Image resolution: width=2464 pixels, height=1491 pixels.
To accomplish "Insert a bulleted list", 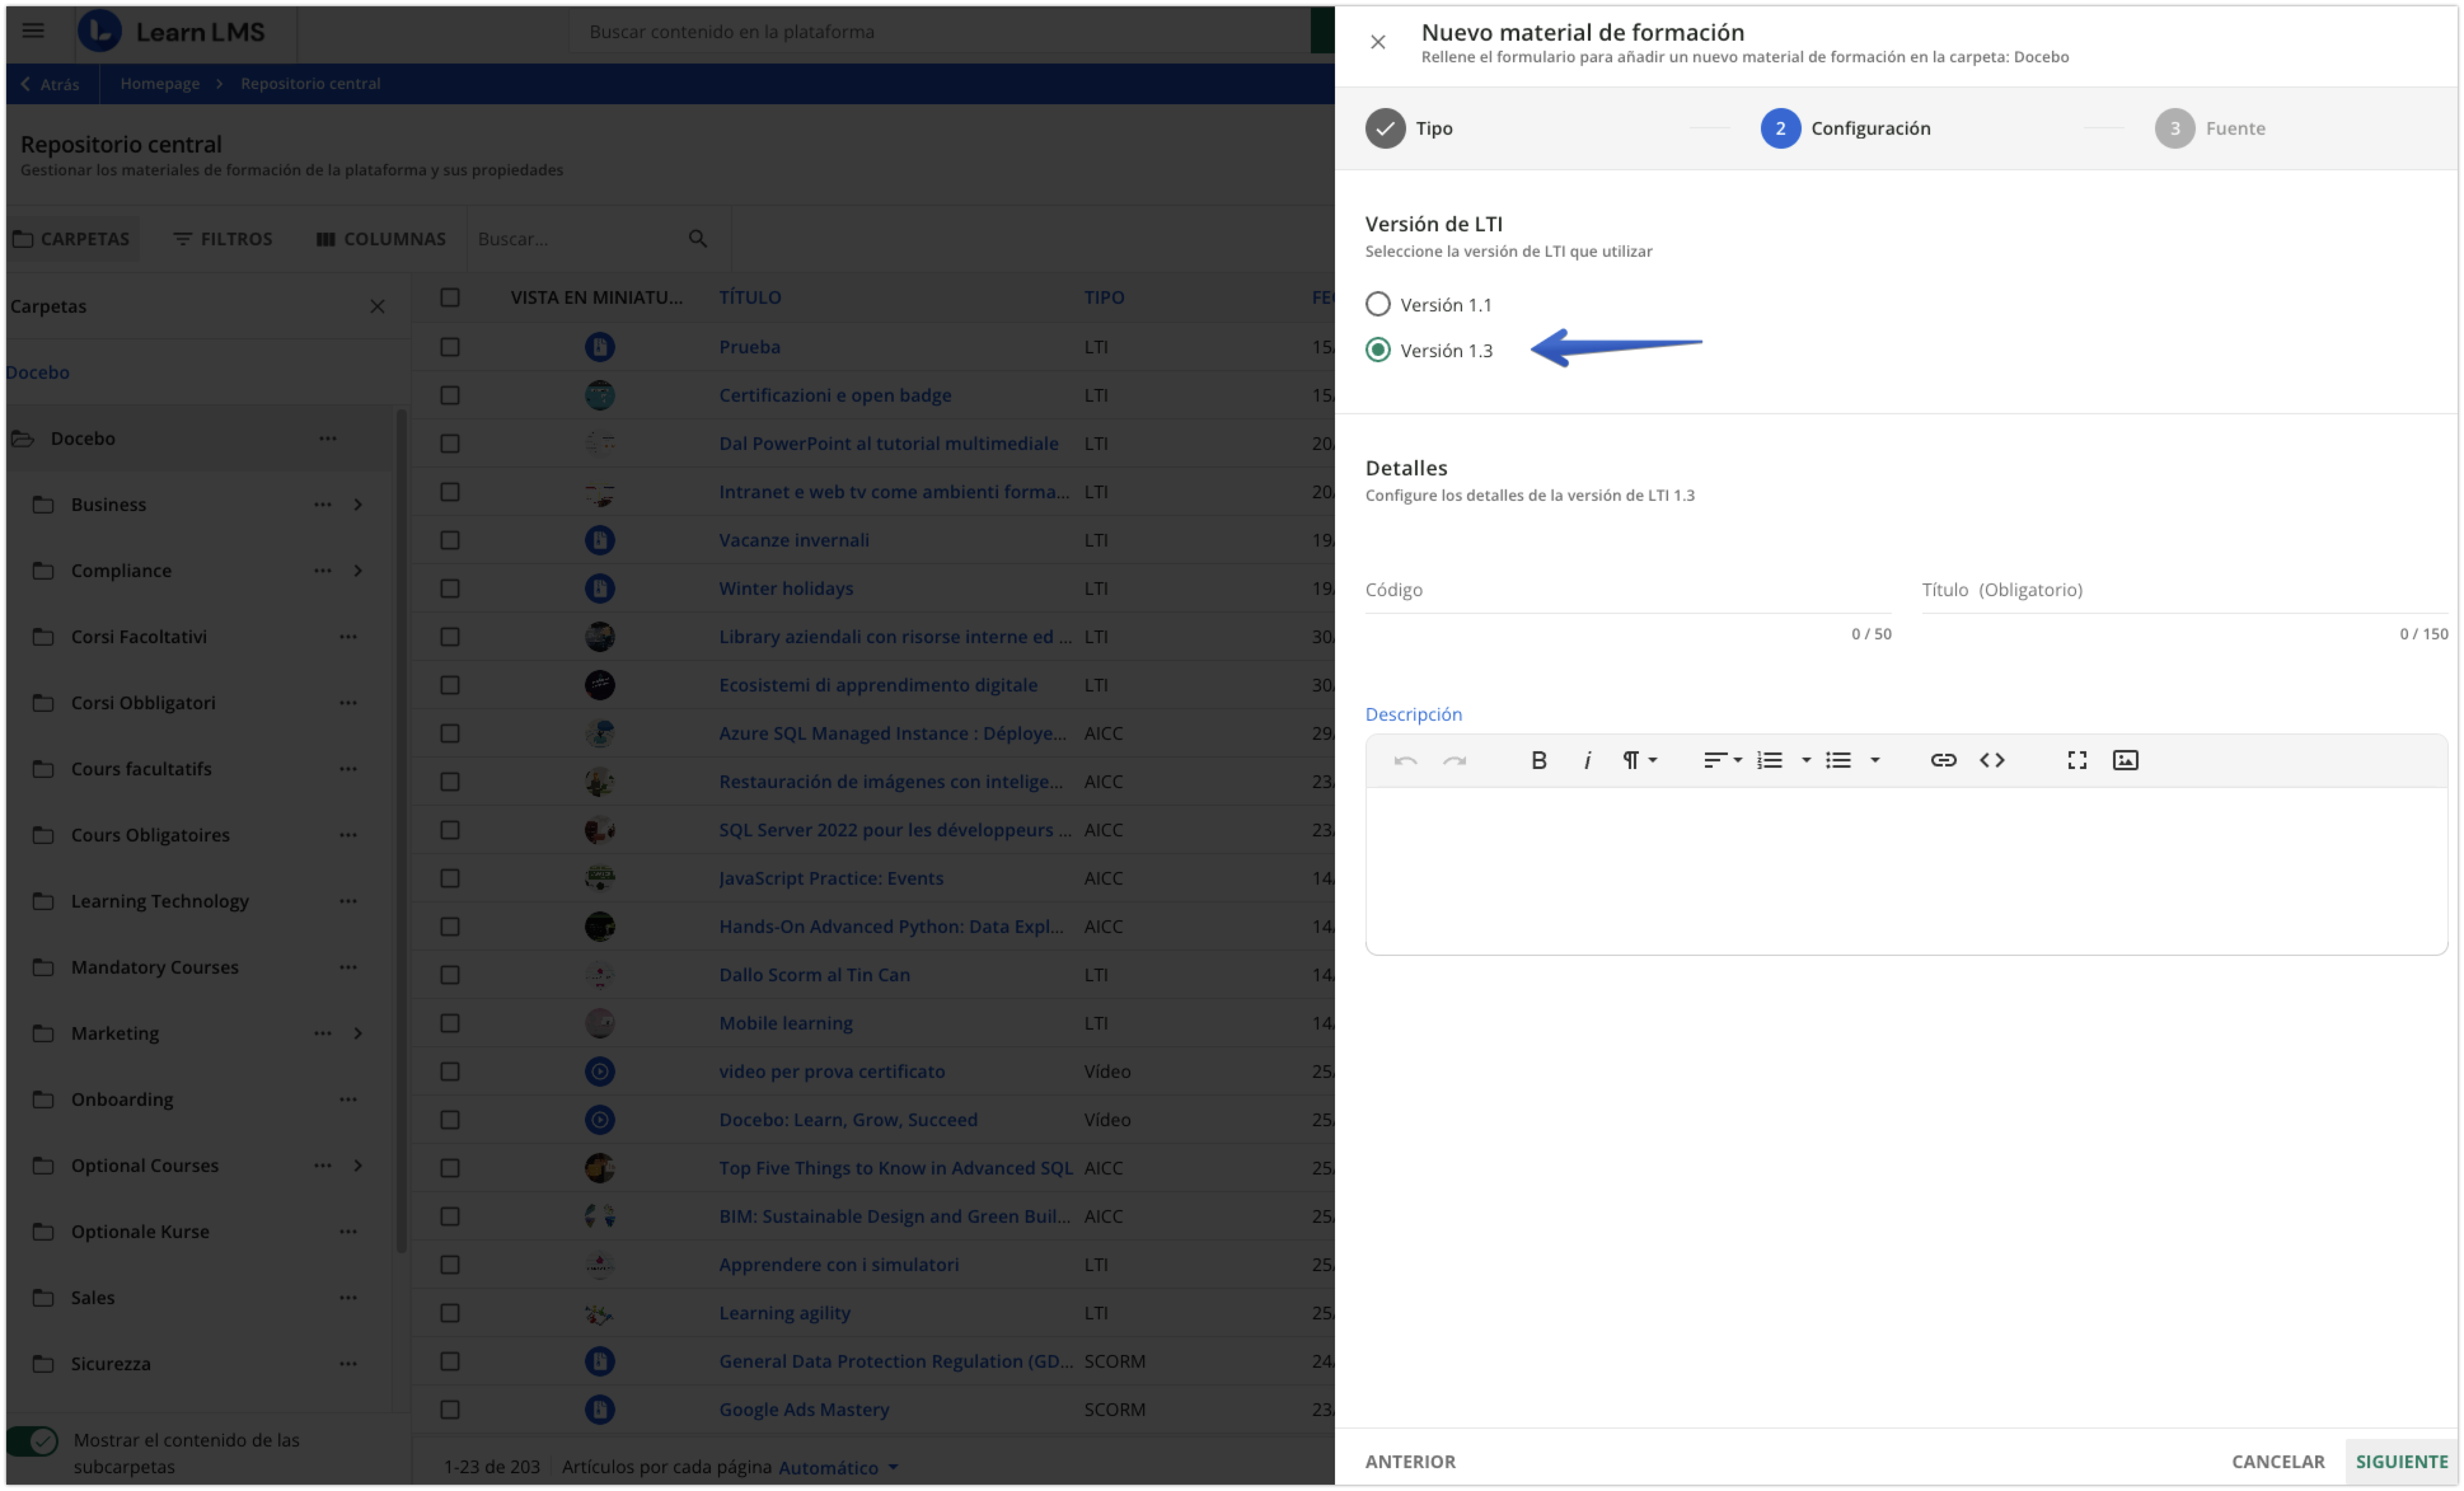I will pyautogui.click(x=1838, y=760).
